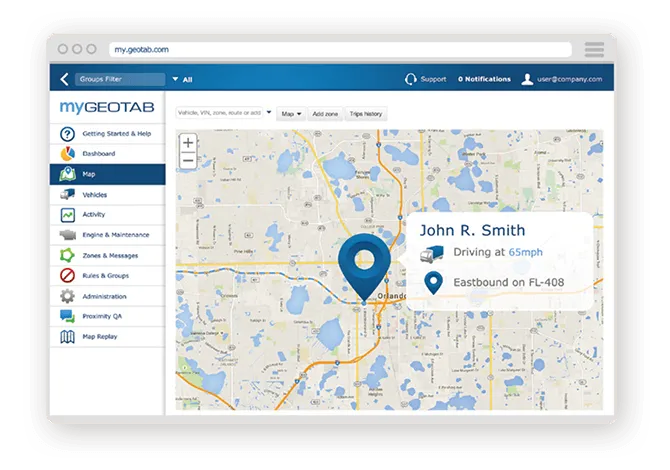Expand the vehicle search dropdown arrow
670x470 pixels.
pos(269,112)
